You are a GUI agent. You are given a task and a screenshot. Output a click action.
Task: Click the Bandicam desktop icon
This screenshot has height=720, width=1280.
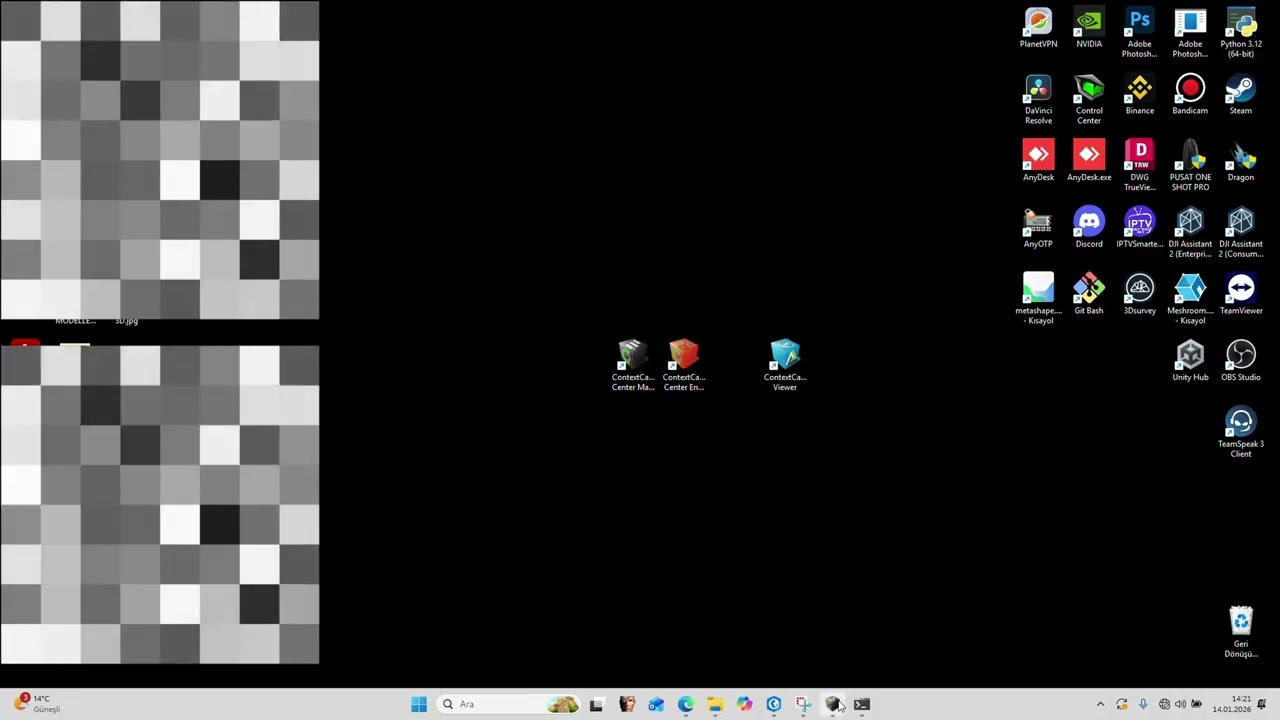[x=1190, y=95]
